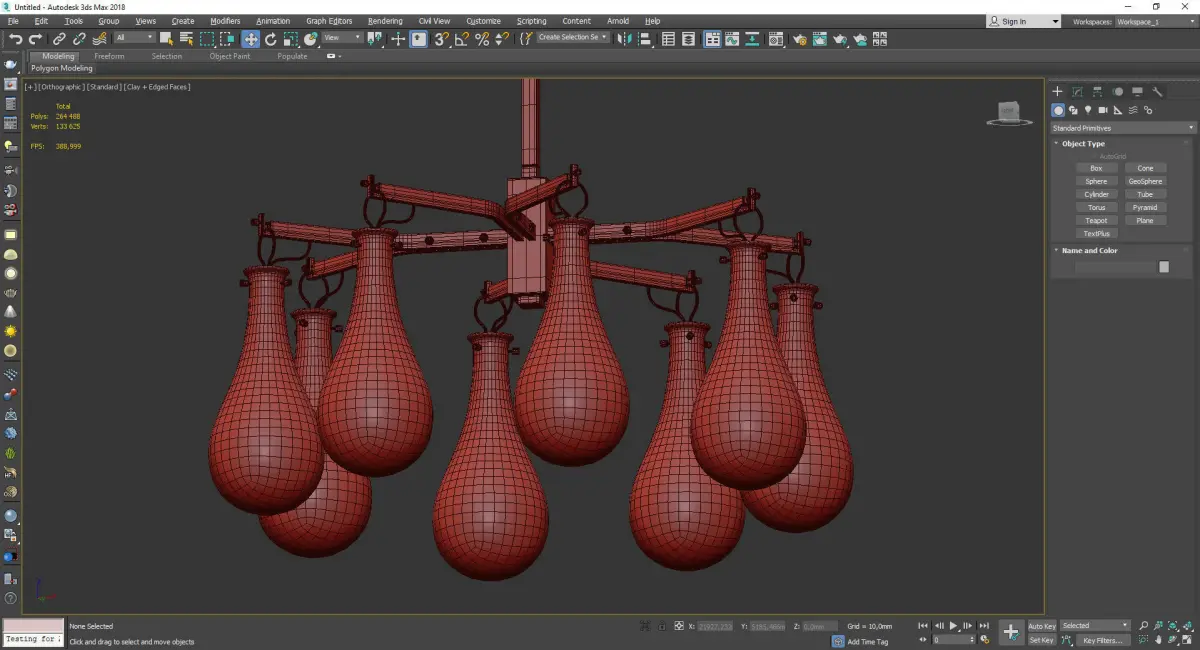
Task: Toggle the Window/Crossing selection mode
Action: (x=227, y=39)
